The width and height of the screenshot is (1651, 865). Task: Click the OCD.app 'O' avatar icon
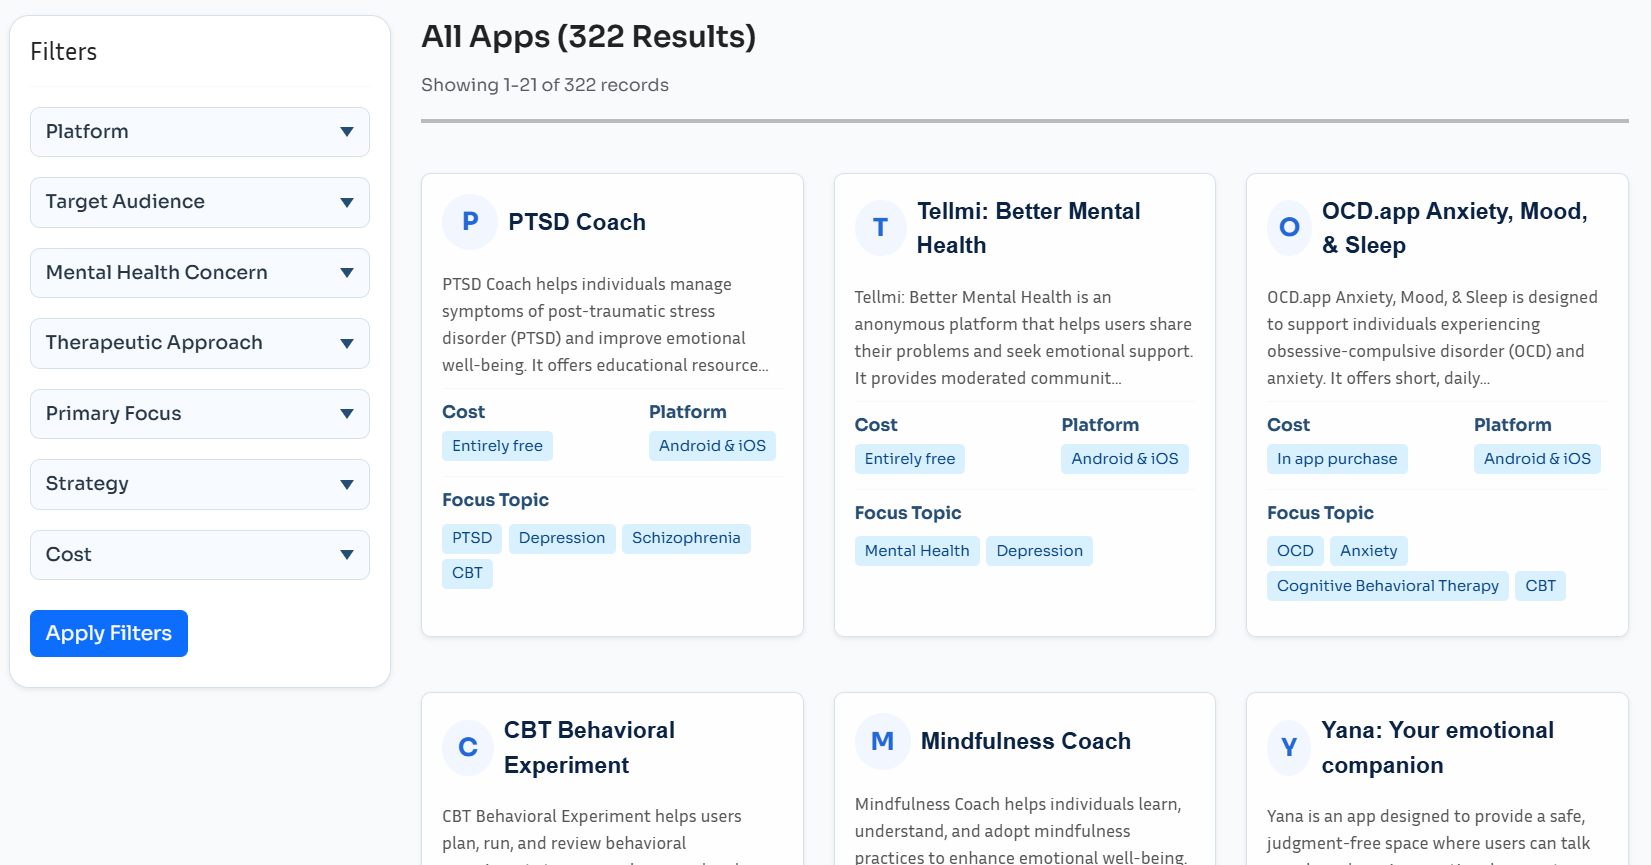[x=1289, y=228]
